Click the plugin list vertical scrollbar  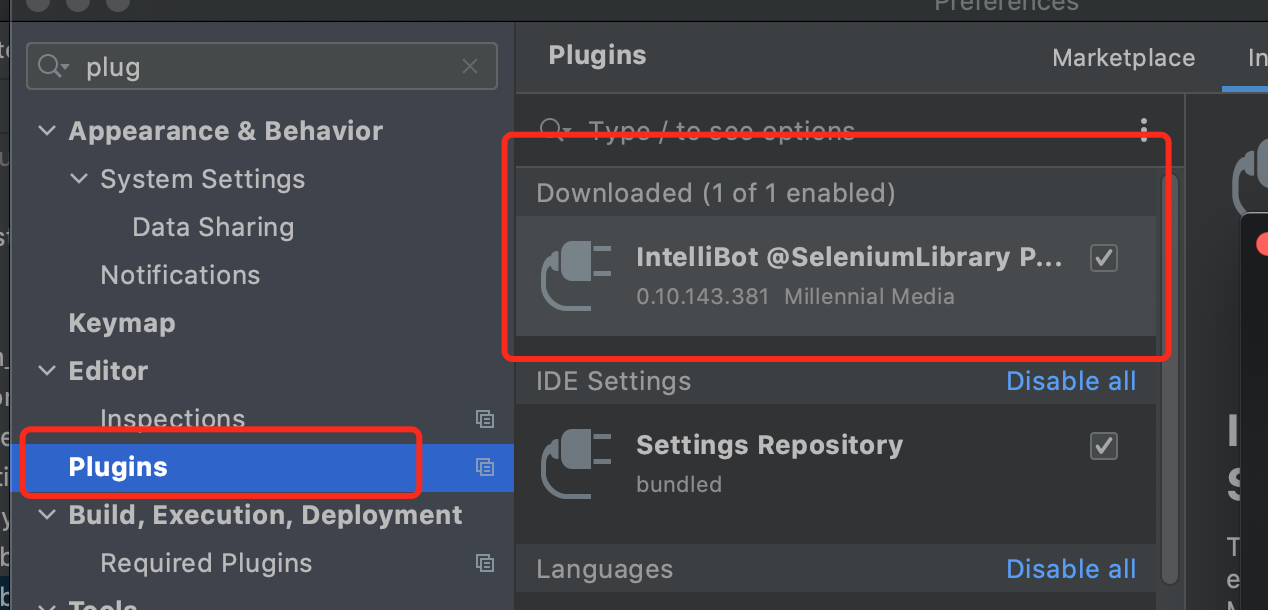click(x=1169, y=380)
